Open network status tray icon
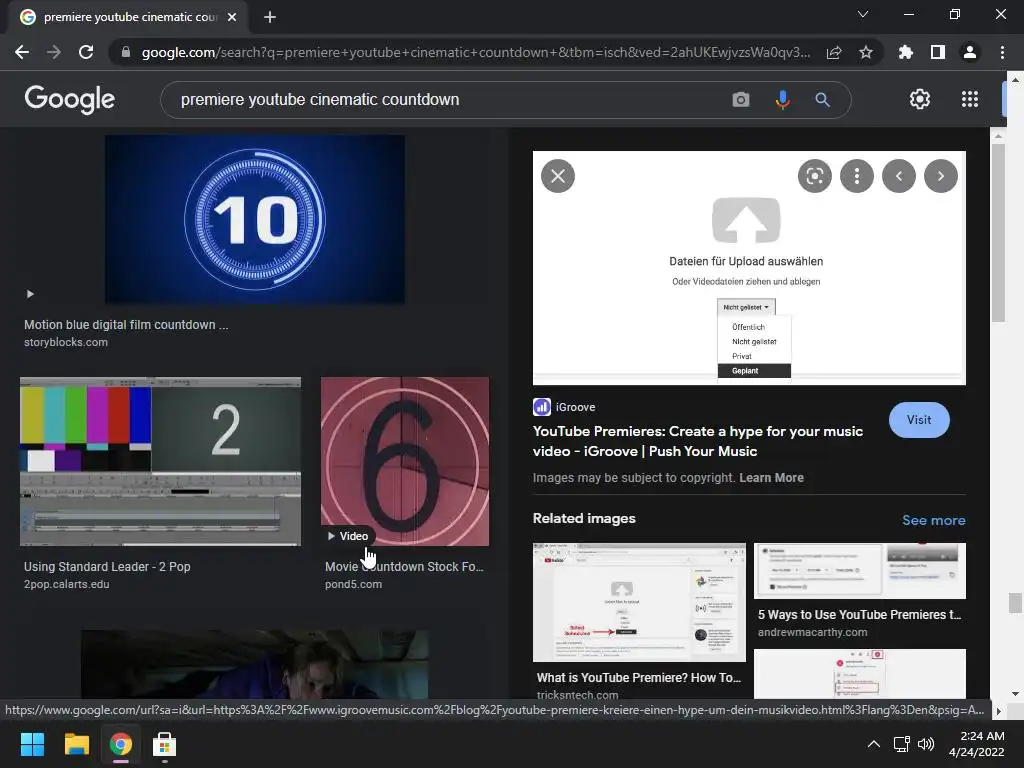 pos(901,744)
